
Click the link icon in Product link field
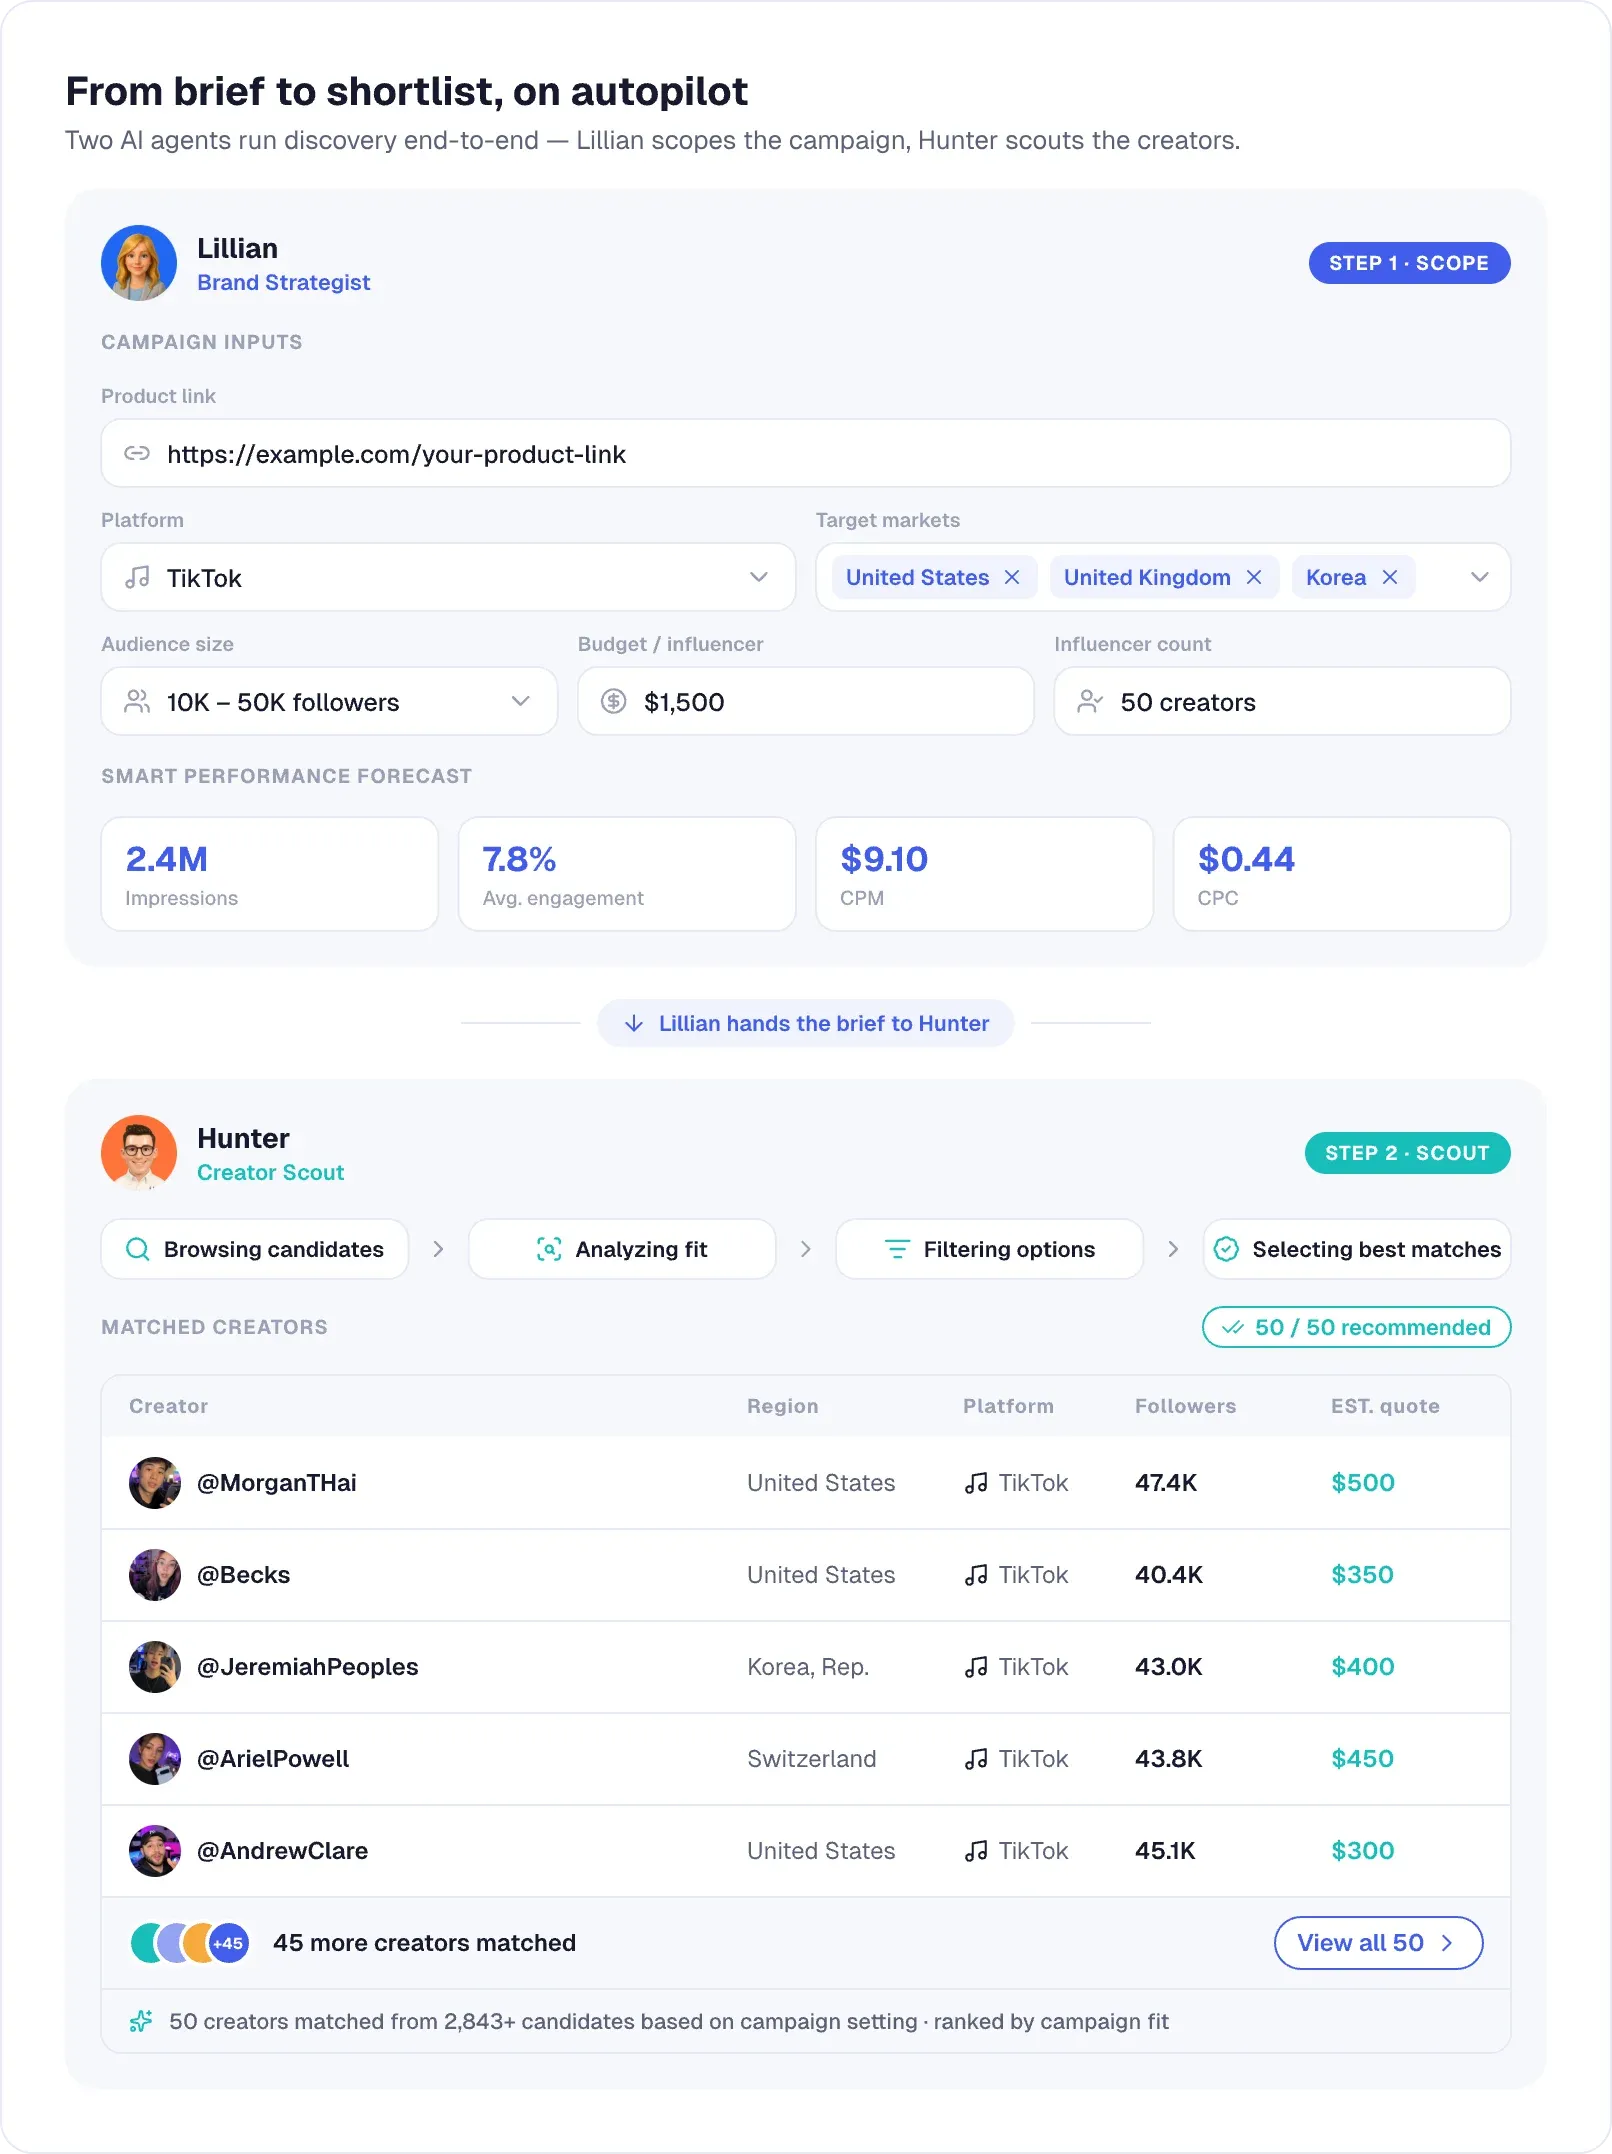coord(137,454)
